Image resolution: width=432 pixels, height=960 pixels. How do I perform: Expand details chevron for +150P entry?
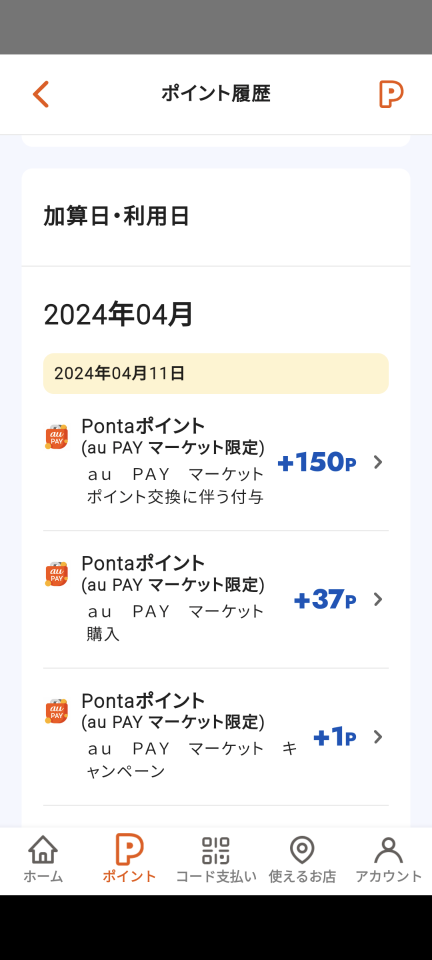(378, 462)
